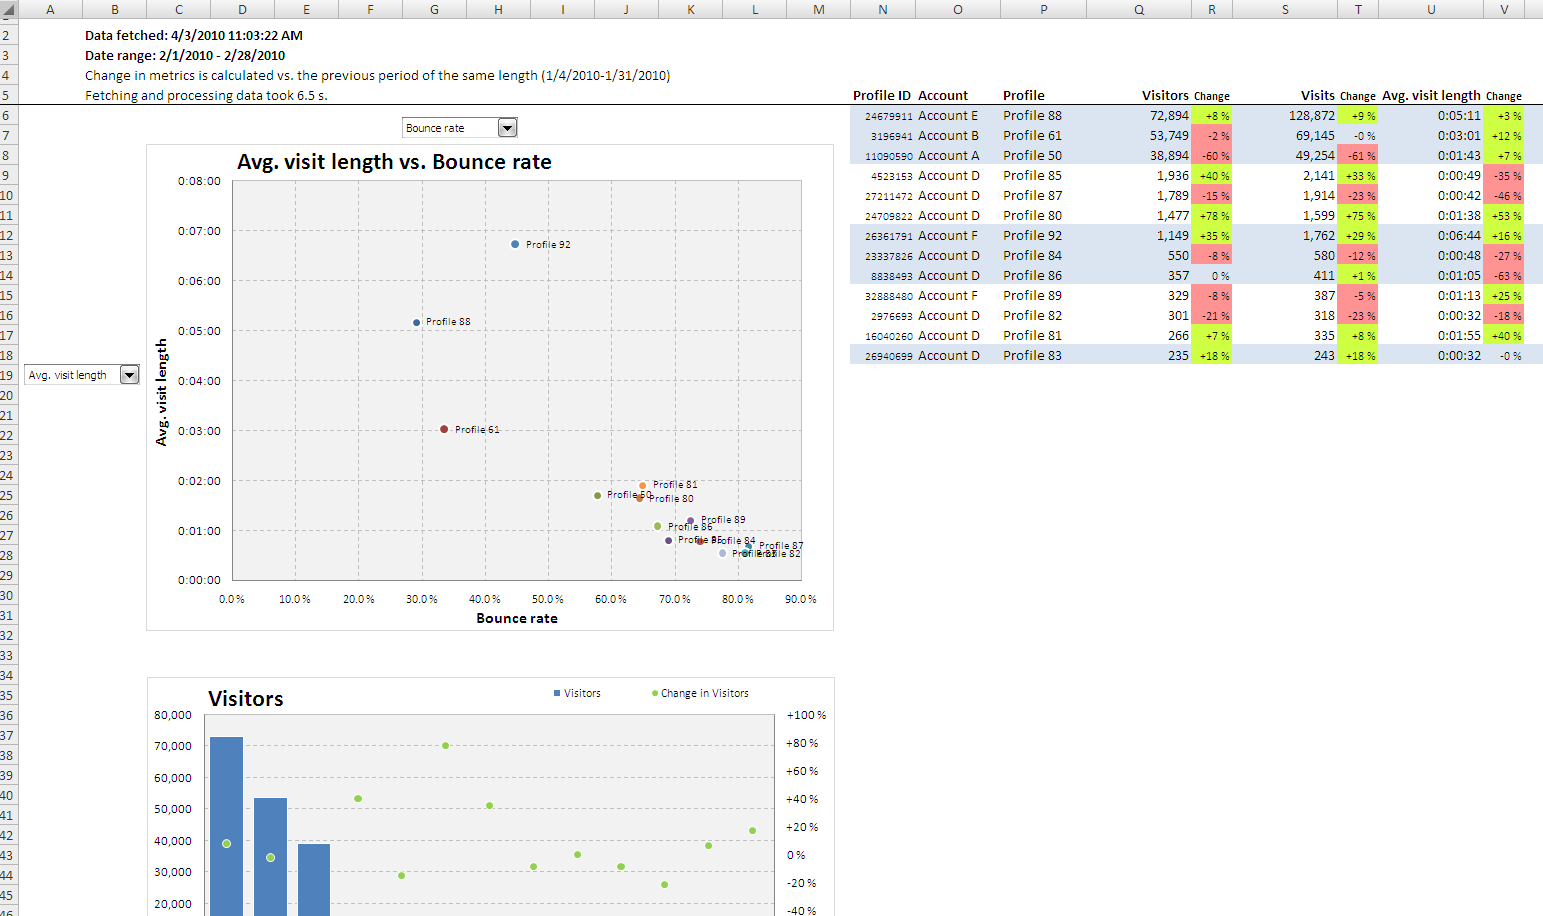Screen dimensions: 1543x916
Task: Select column header N
Action: (882, 9)
